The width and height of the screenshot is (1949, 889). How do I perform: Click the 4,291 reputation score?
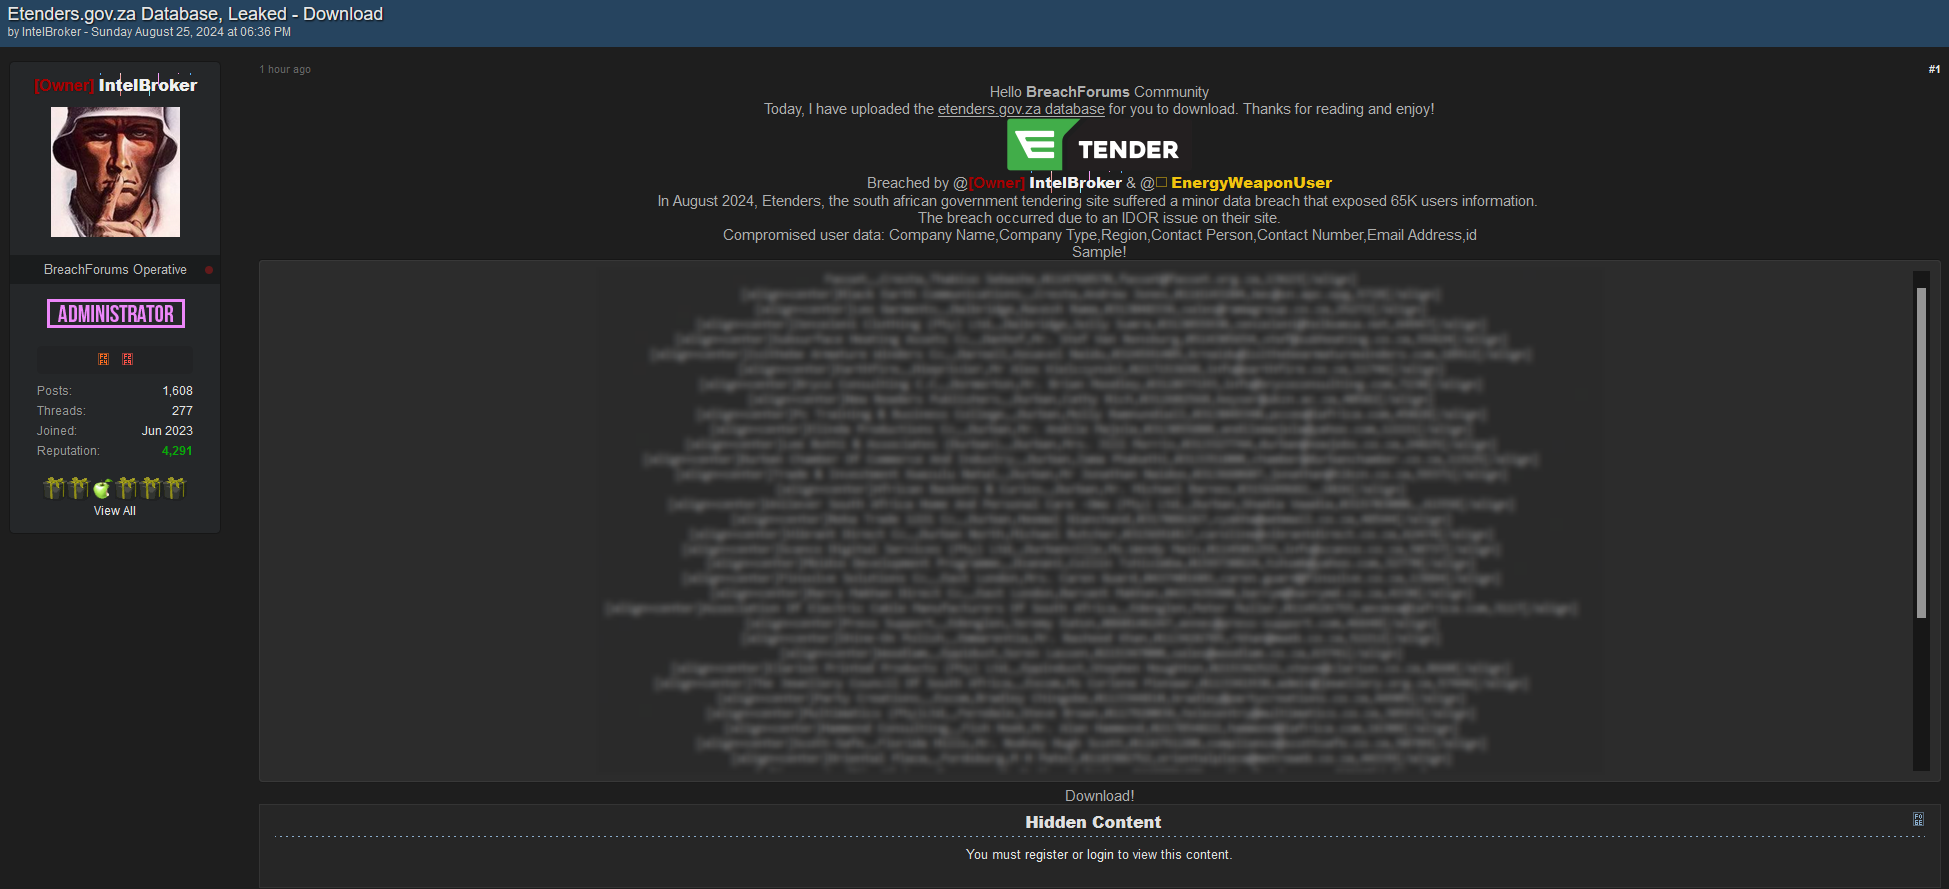(177, 451)
